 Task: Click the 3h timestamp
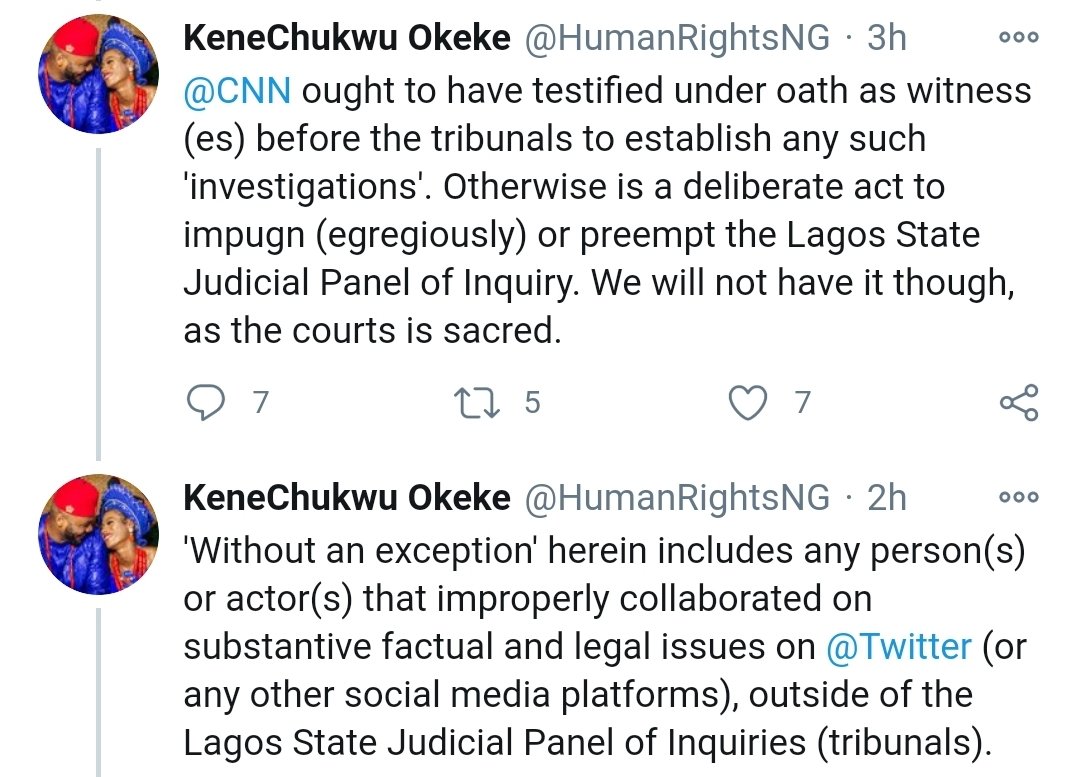[x=887, y=39]
